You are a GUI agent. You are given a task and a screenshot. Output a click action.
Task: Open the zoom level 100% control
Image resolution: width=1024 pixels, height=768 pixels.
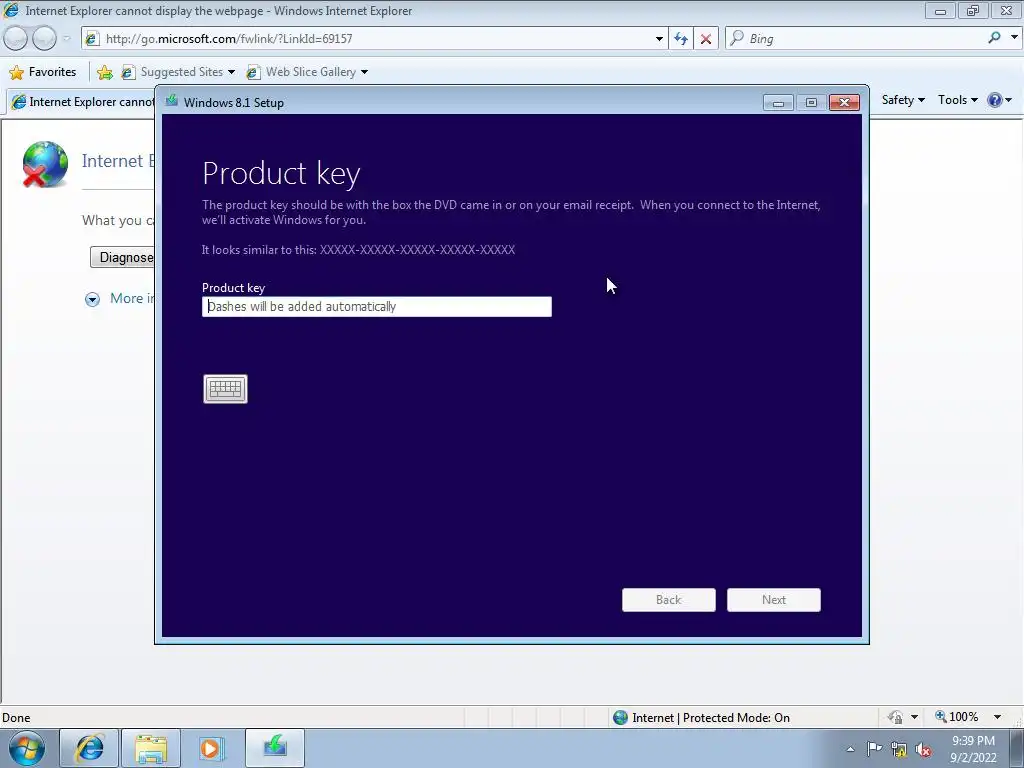957,717
